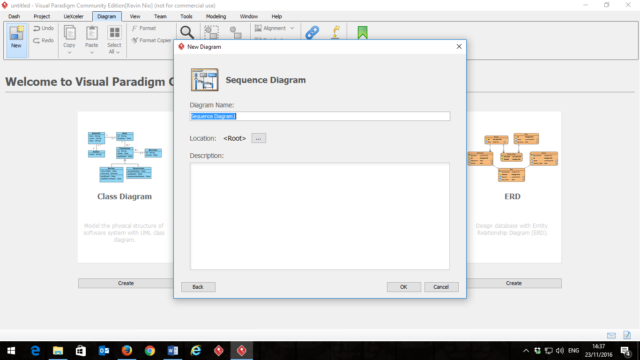Image resolution: width=640 pixels, height=360 pixels.
Task: Click the Format Copier tool
Action: (151, 40)
